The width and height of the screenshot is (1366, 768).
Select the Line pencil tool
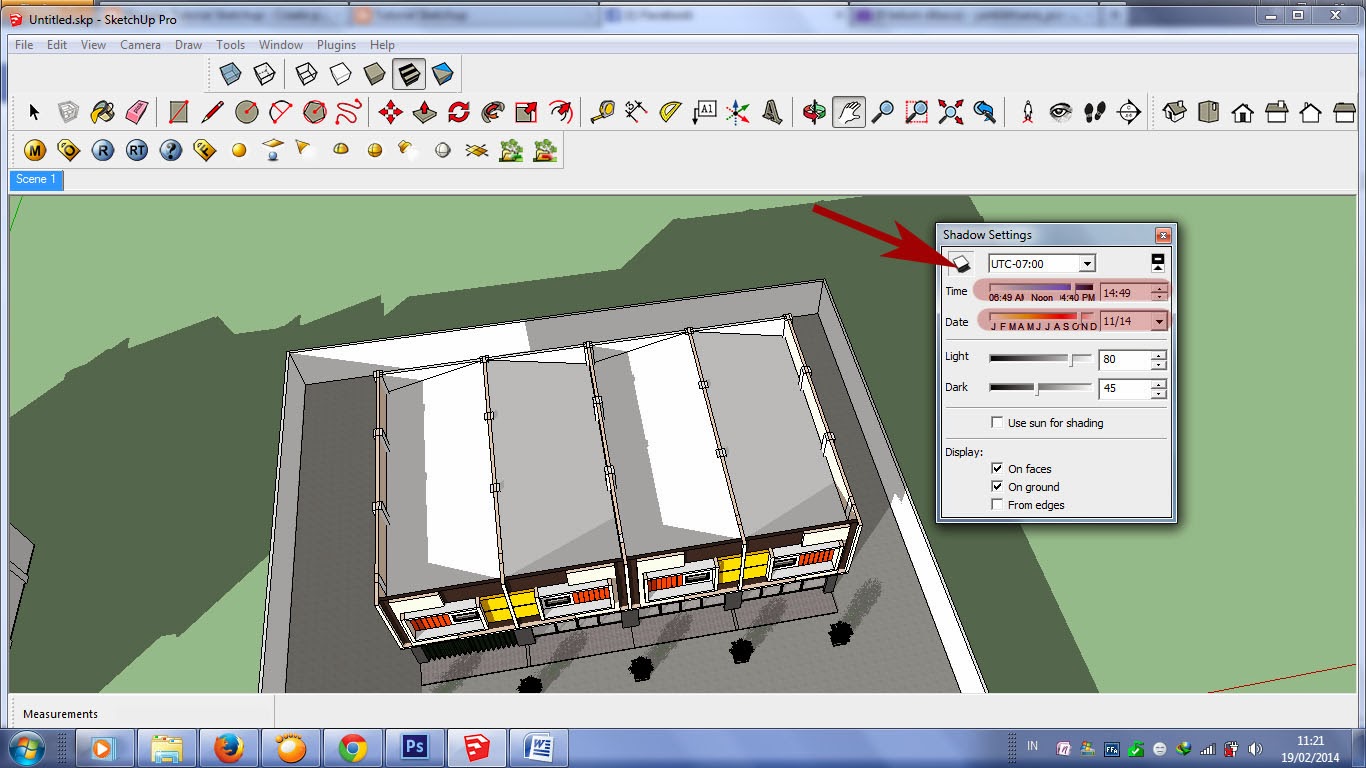pyautogui.click(x=212, y=112)
